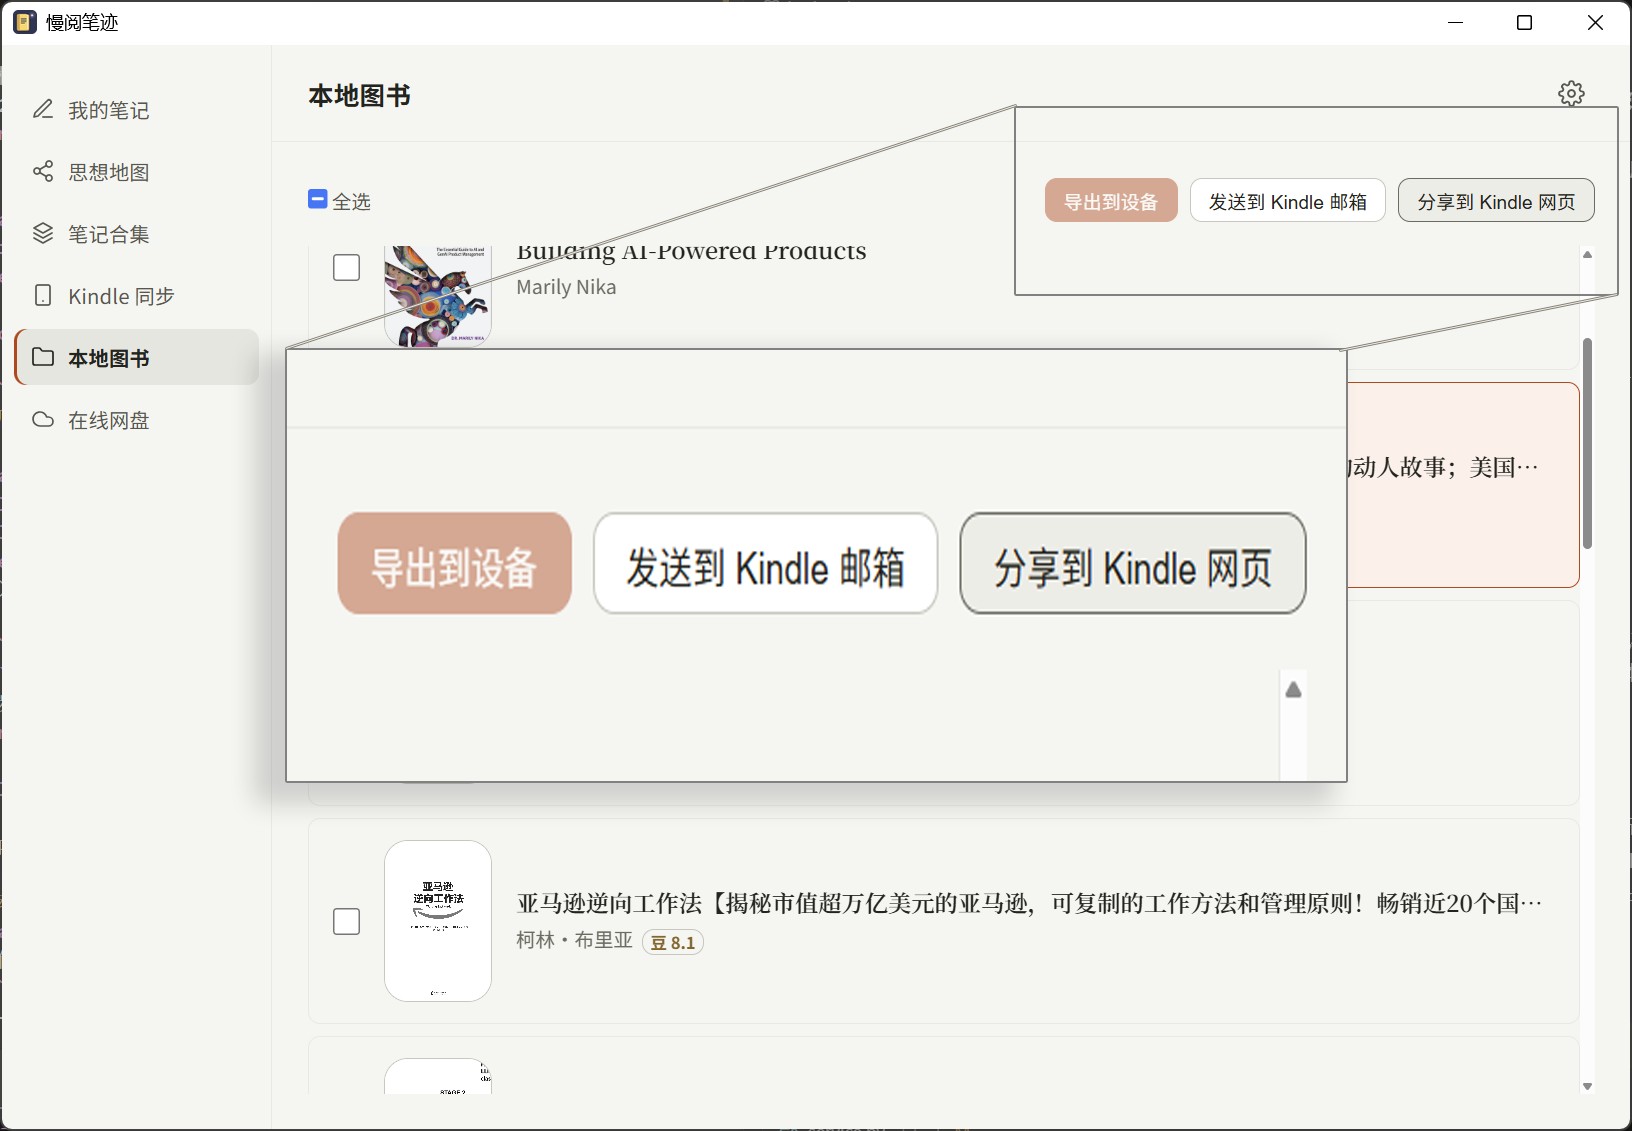1632x1131 pixels.
Task: Go to 思想地图 in the sidebar
Action: click(136, 172)
